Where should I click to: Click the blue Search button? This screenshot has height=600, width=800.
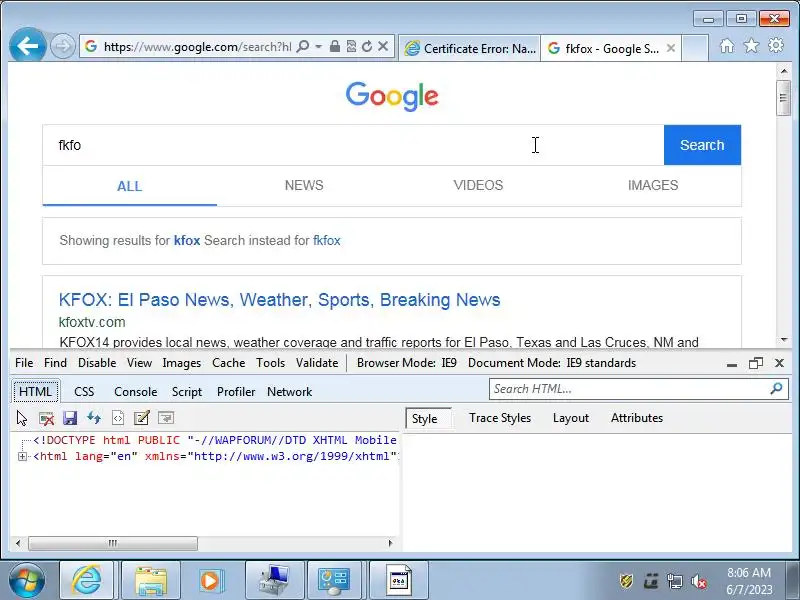point(702,145)
